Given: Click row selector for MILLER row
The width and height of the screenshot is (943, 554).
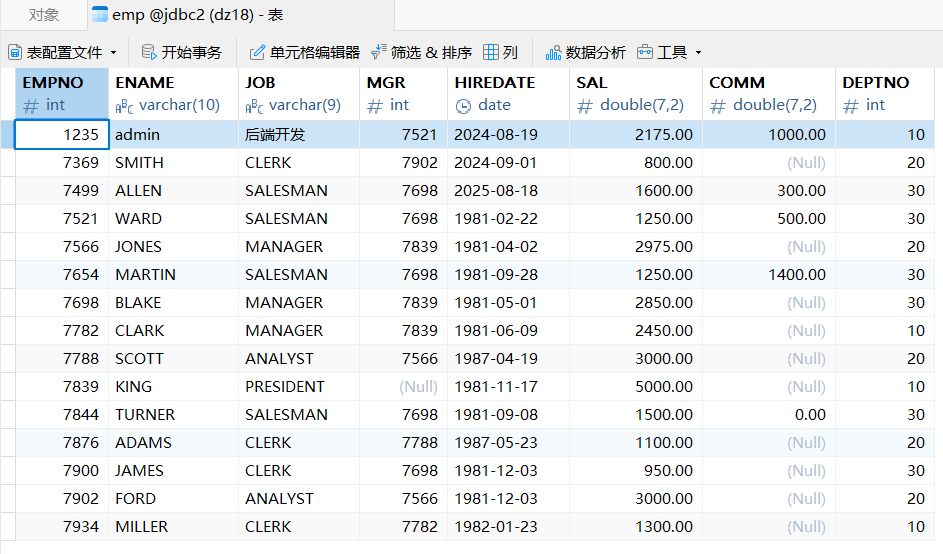Looking at the screenshot, I should tap(8, 526).
